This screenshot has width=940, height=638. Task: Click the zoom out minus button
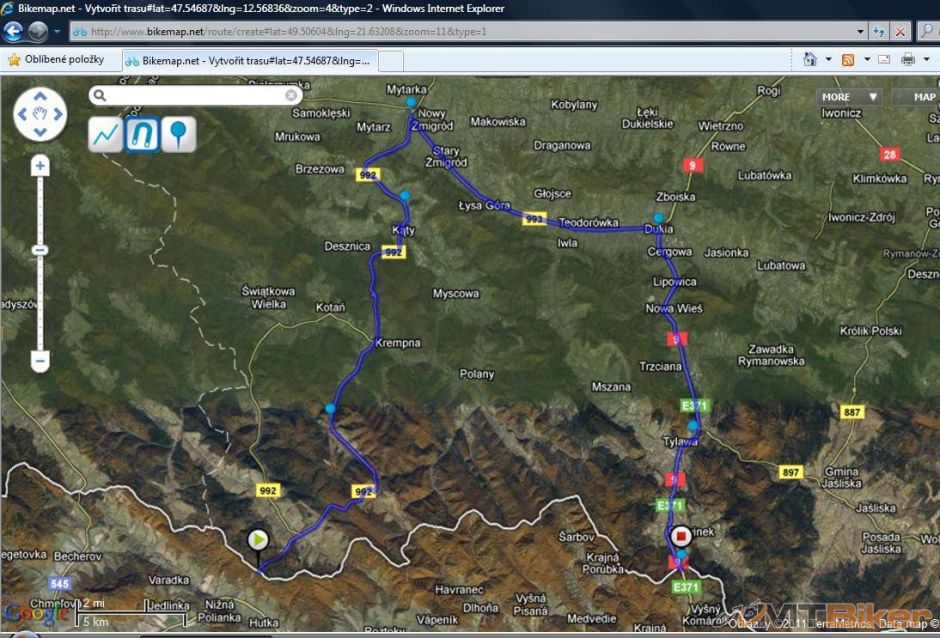coord(40,360)
